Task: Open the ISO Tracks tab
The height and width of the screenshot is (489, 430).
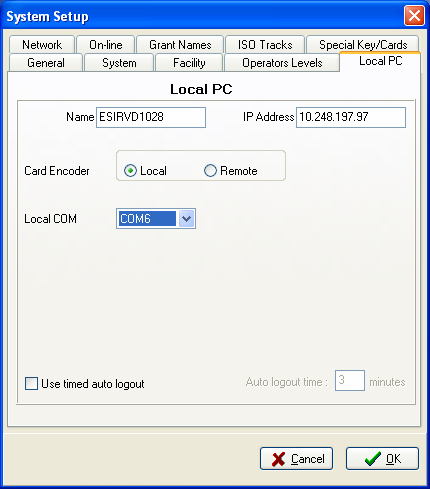Action: pos(265,44)
